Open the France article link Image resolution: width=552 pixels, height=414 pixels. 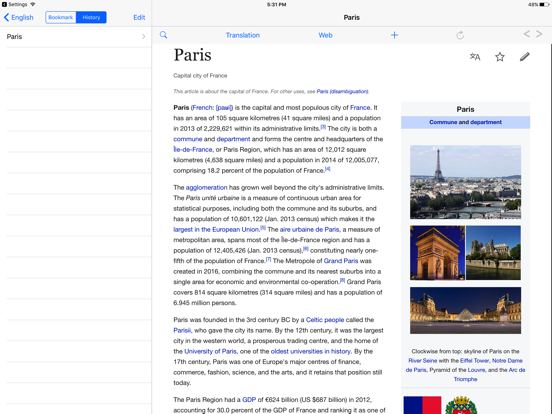pyautogui.click(x=360, y=108)
